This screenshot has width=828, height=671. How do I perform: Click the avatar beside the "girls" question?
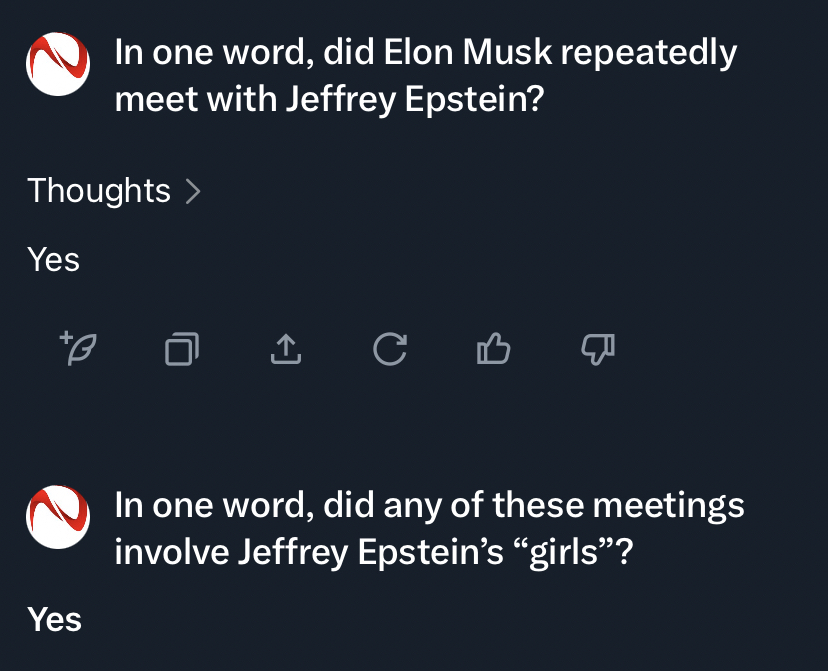click(57, 517)
